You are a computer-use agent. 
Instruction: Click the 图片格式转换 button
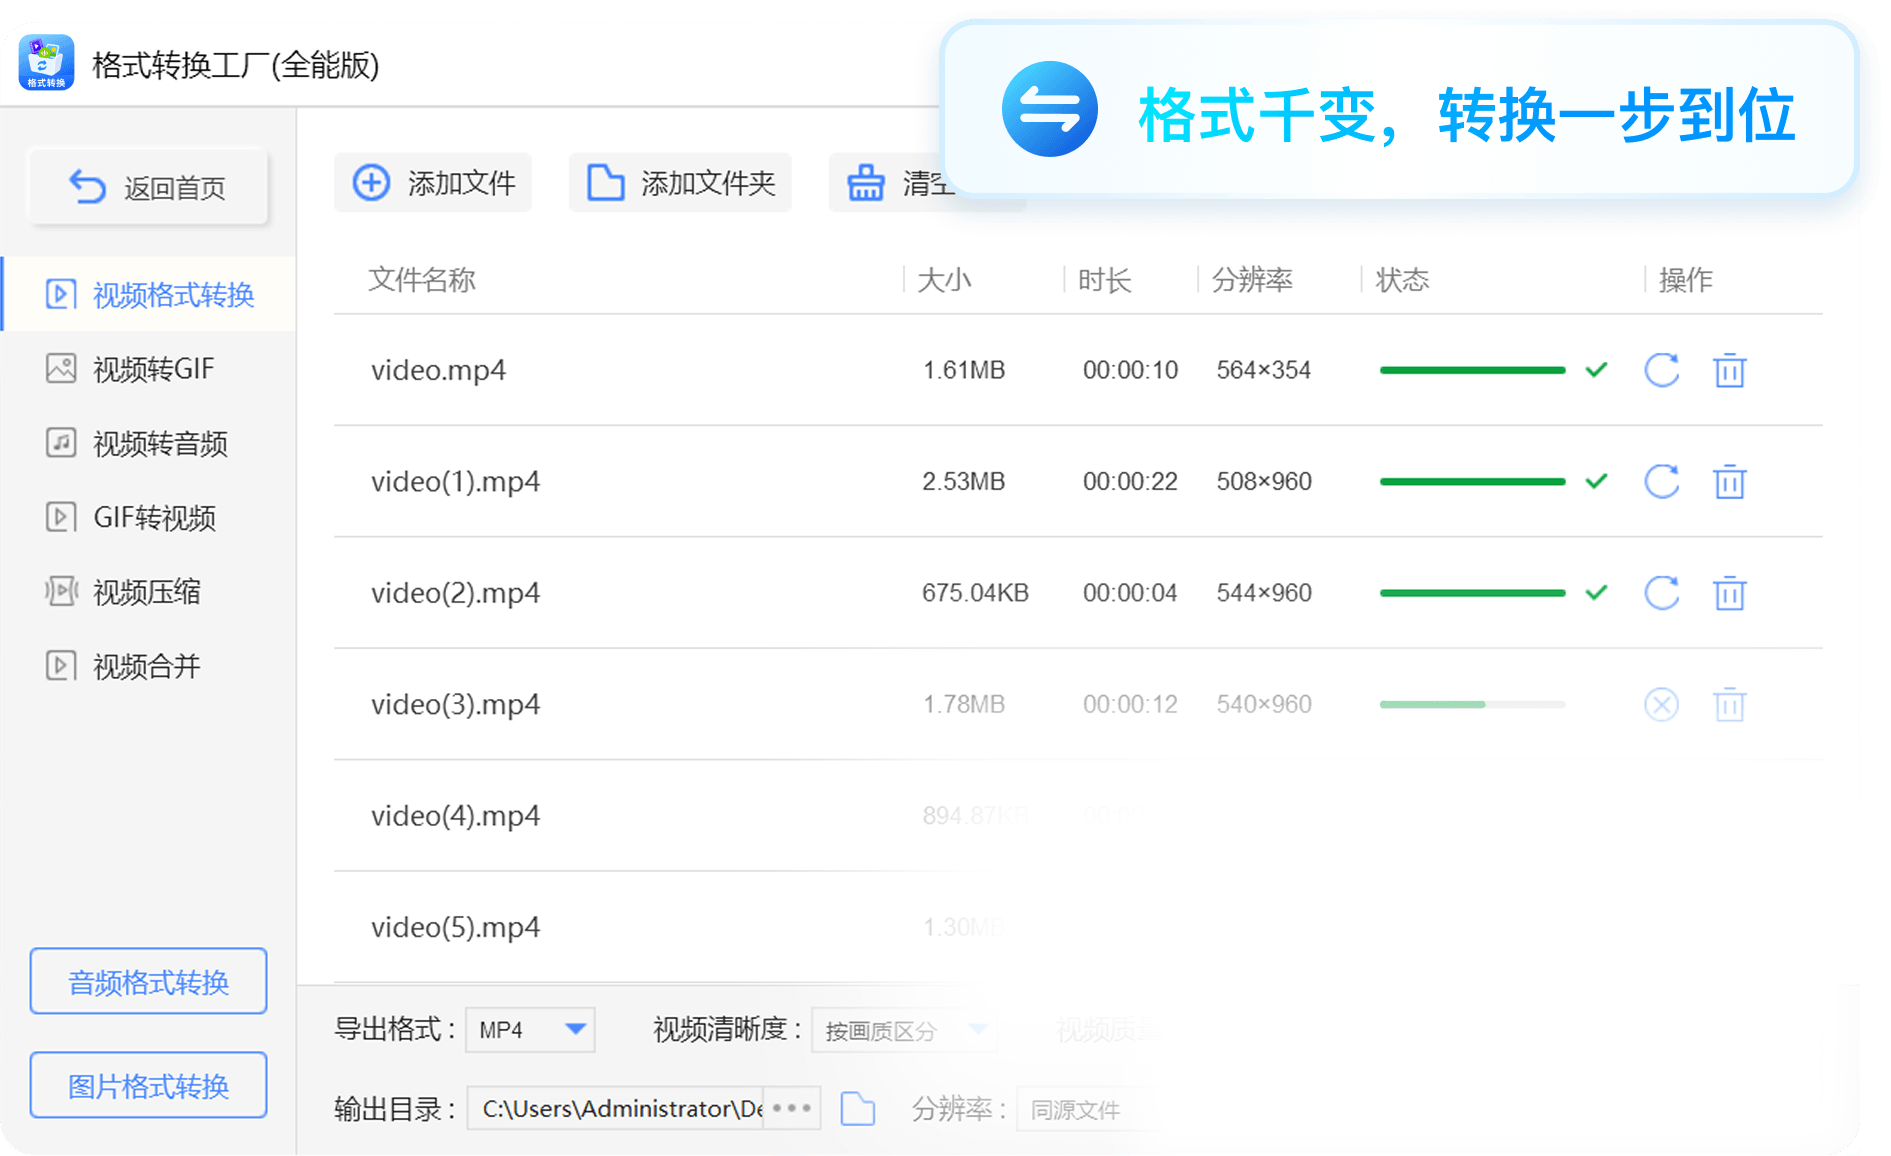click(x=149, y=1085)
